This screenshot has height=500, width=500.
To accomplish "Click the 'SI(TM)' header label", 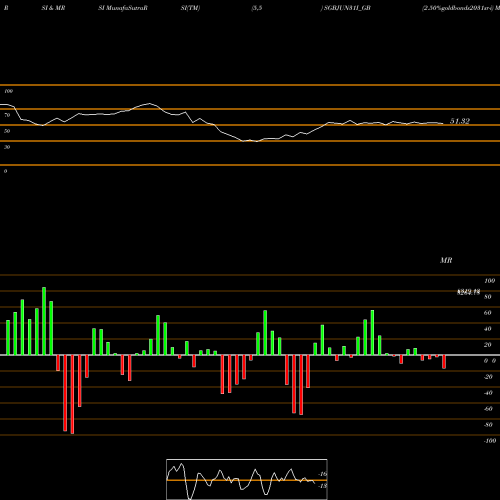I will tap(190, 8).
